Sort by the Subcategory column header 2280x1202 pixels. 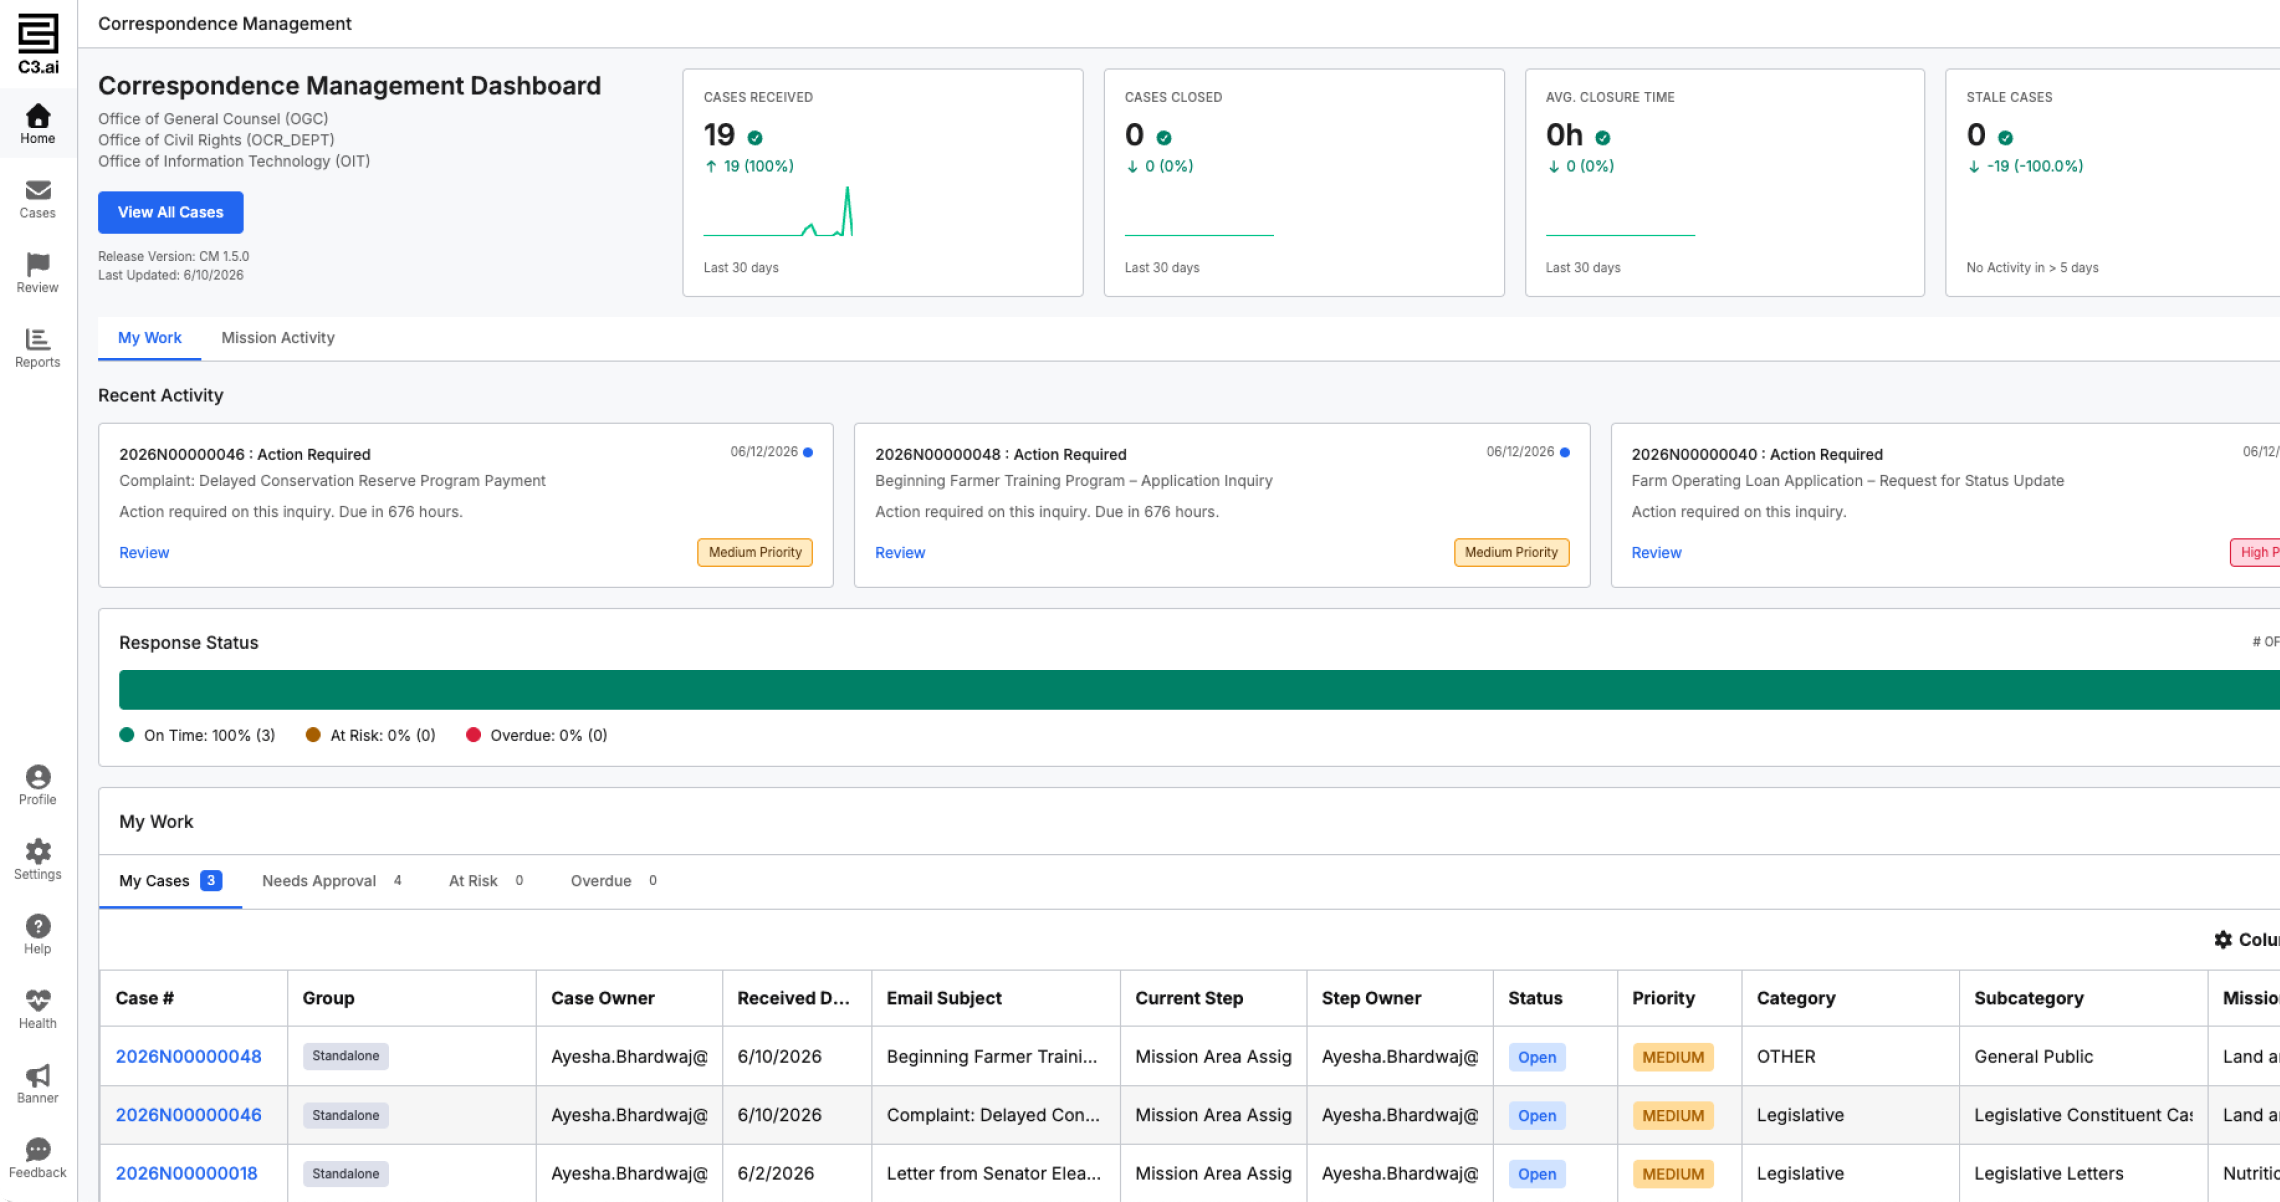[2084, 998]
